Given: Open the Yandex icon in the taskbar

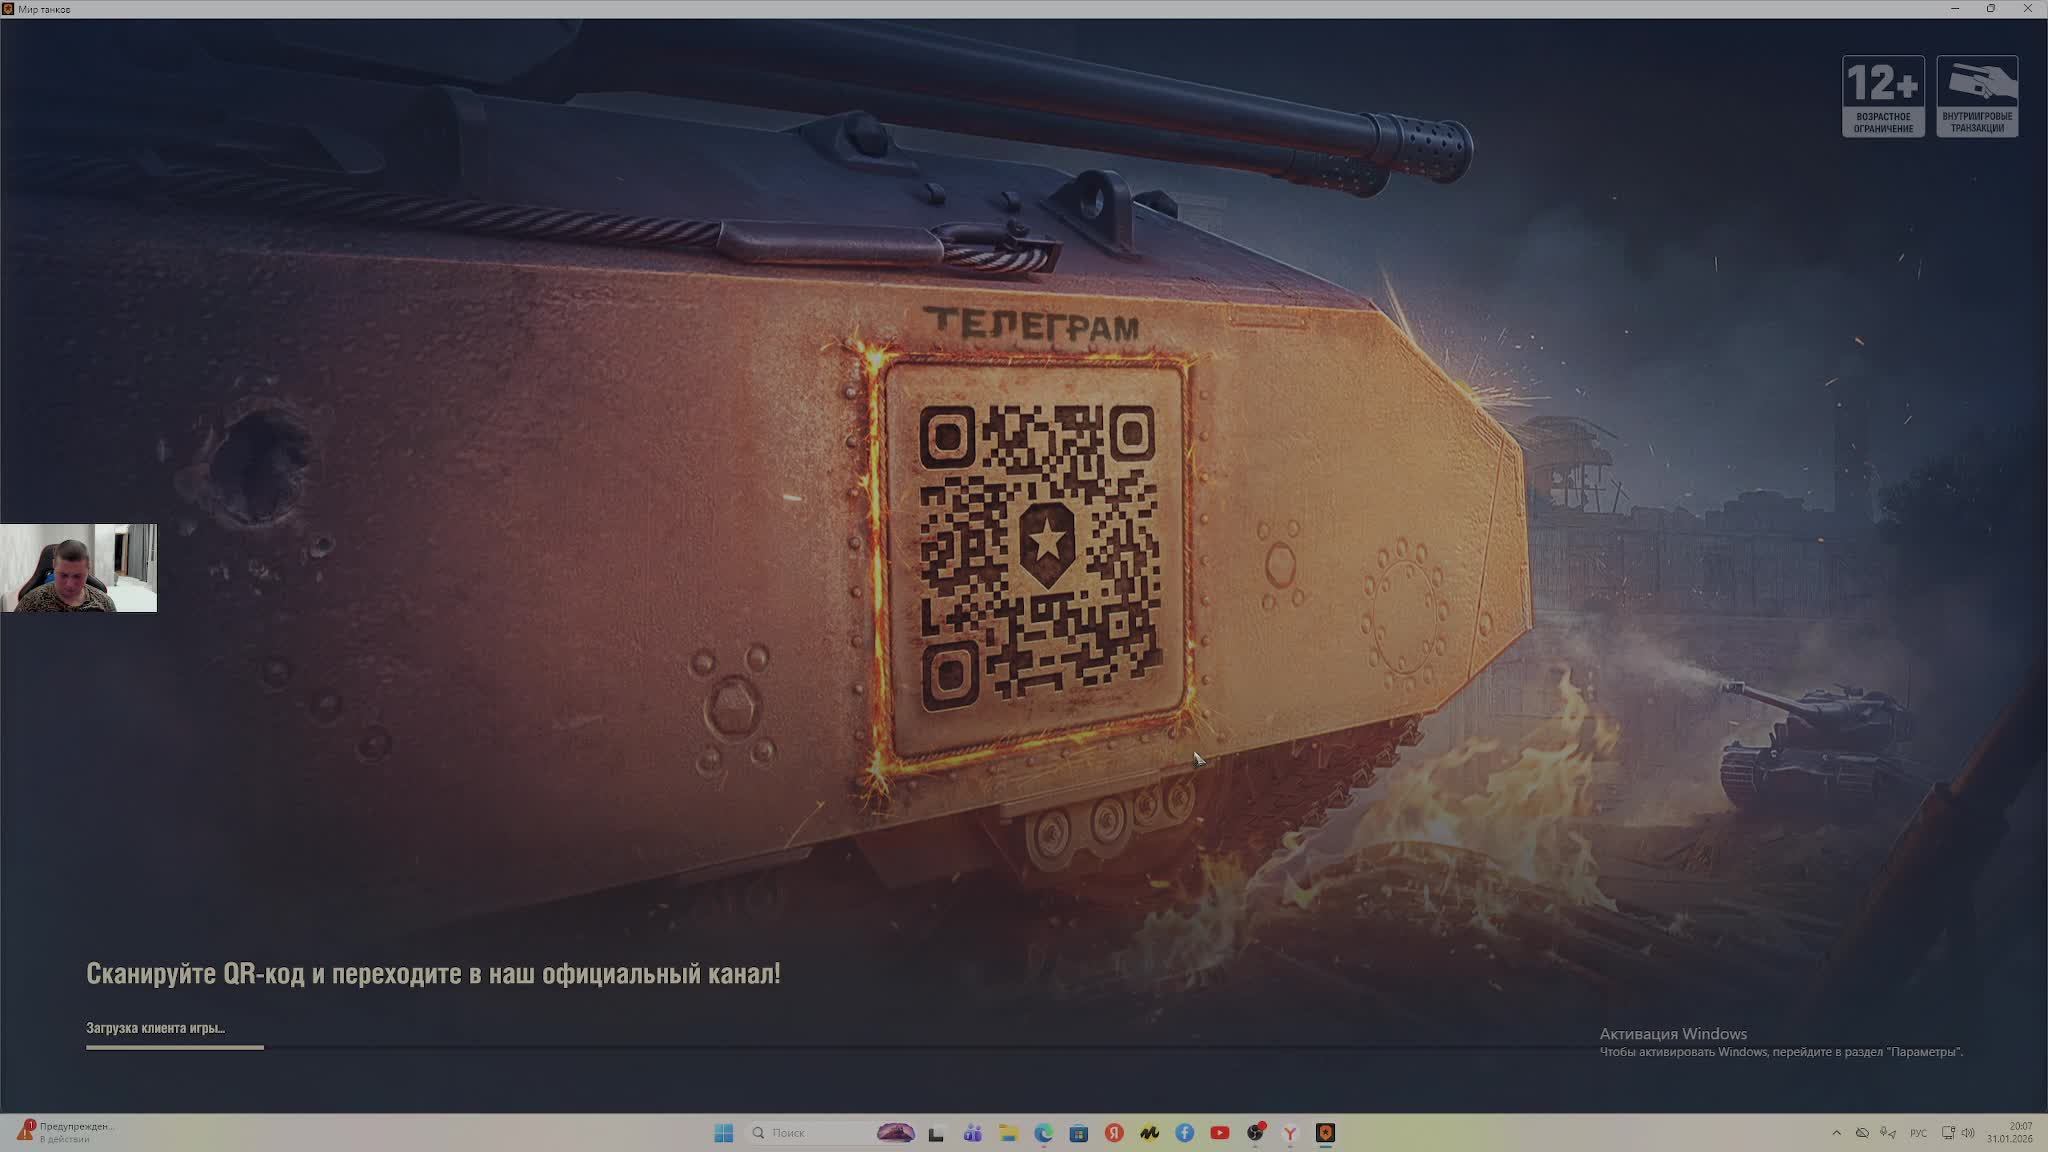Looking at the screenshot, I should coord(1114,1133).
